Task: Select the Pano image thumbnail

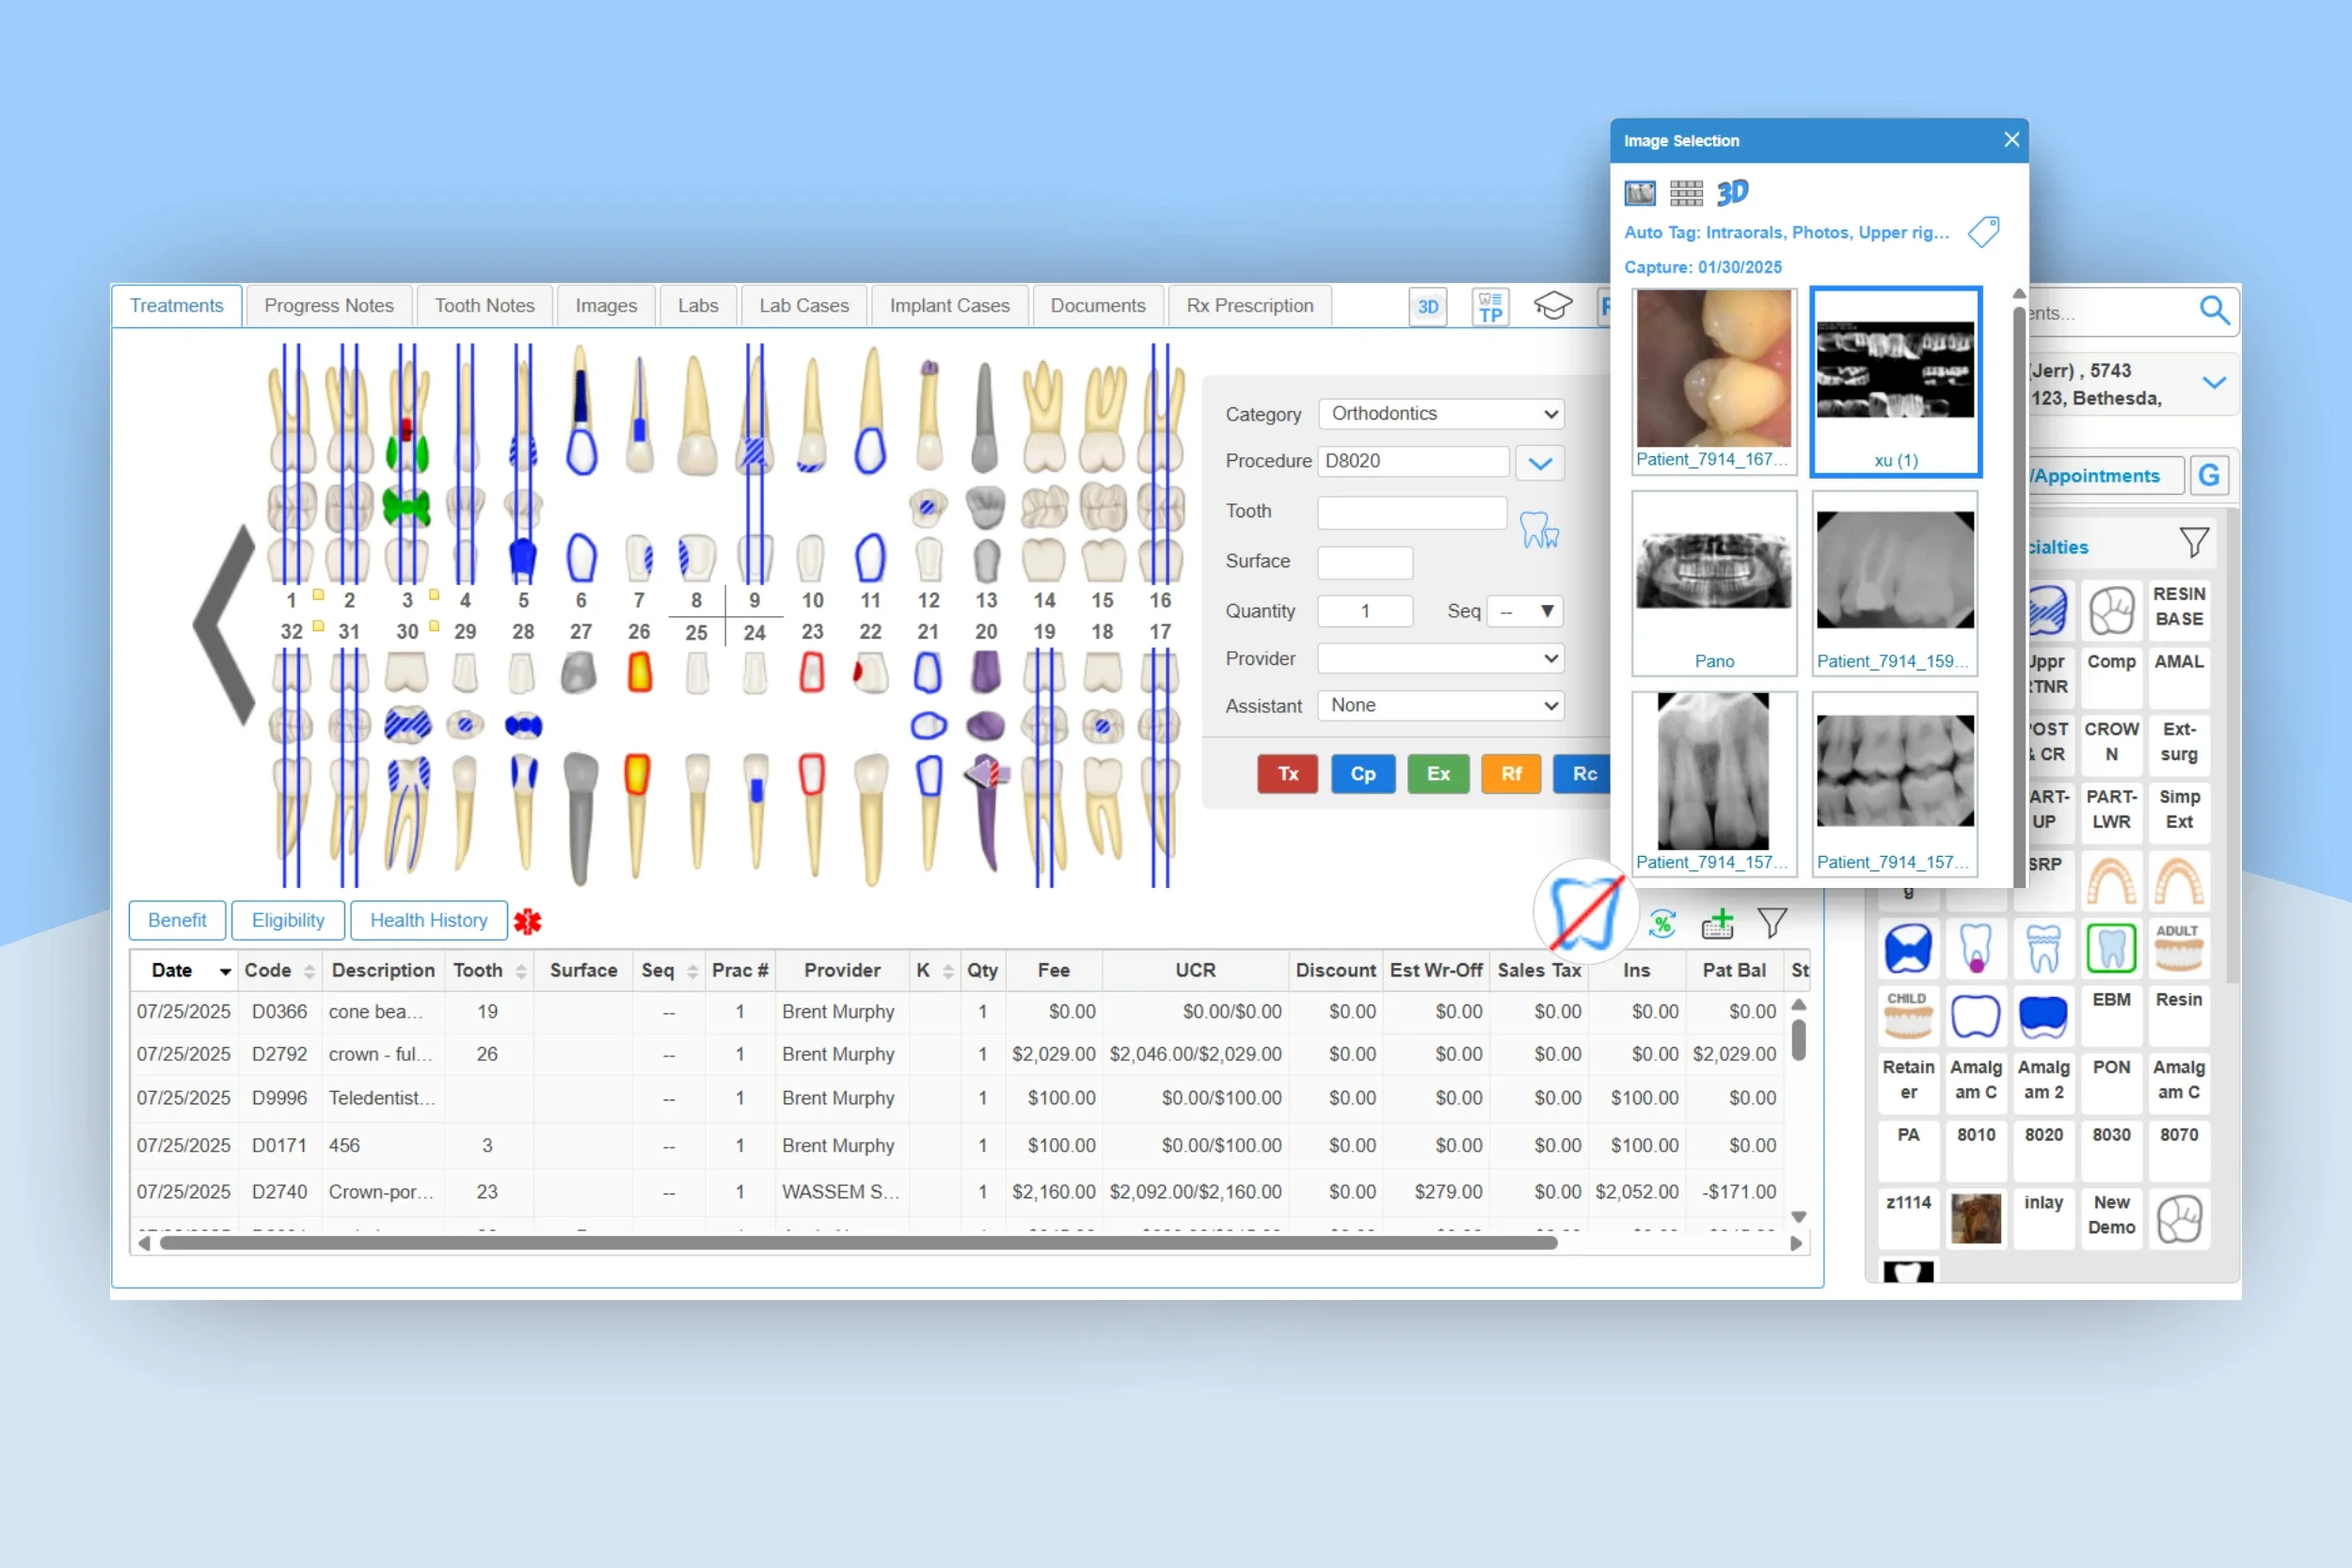Action: coord(1714,572)
